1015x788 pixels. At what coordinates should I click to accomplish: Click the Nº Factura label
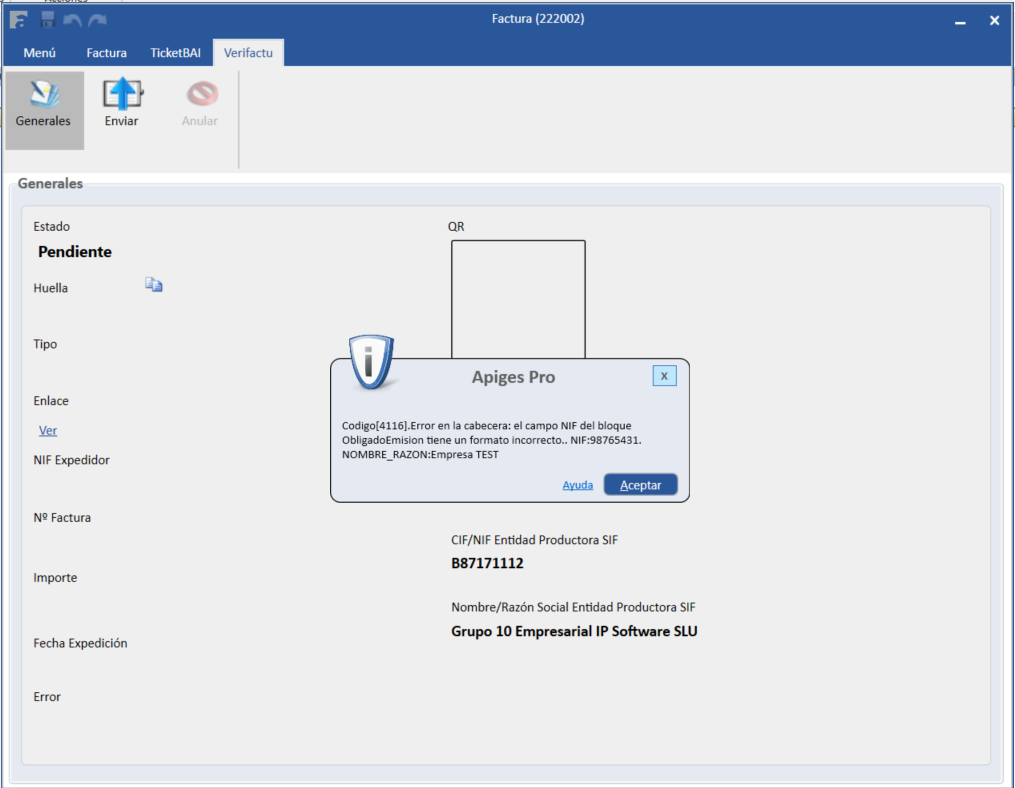click(x=62, y=518)
